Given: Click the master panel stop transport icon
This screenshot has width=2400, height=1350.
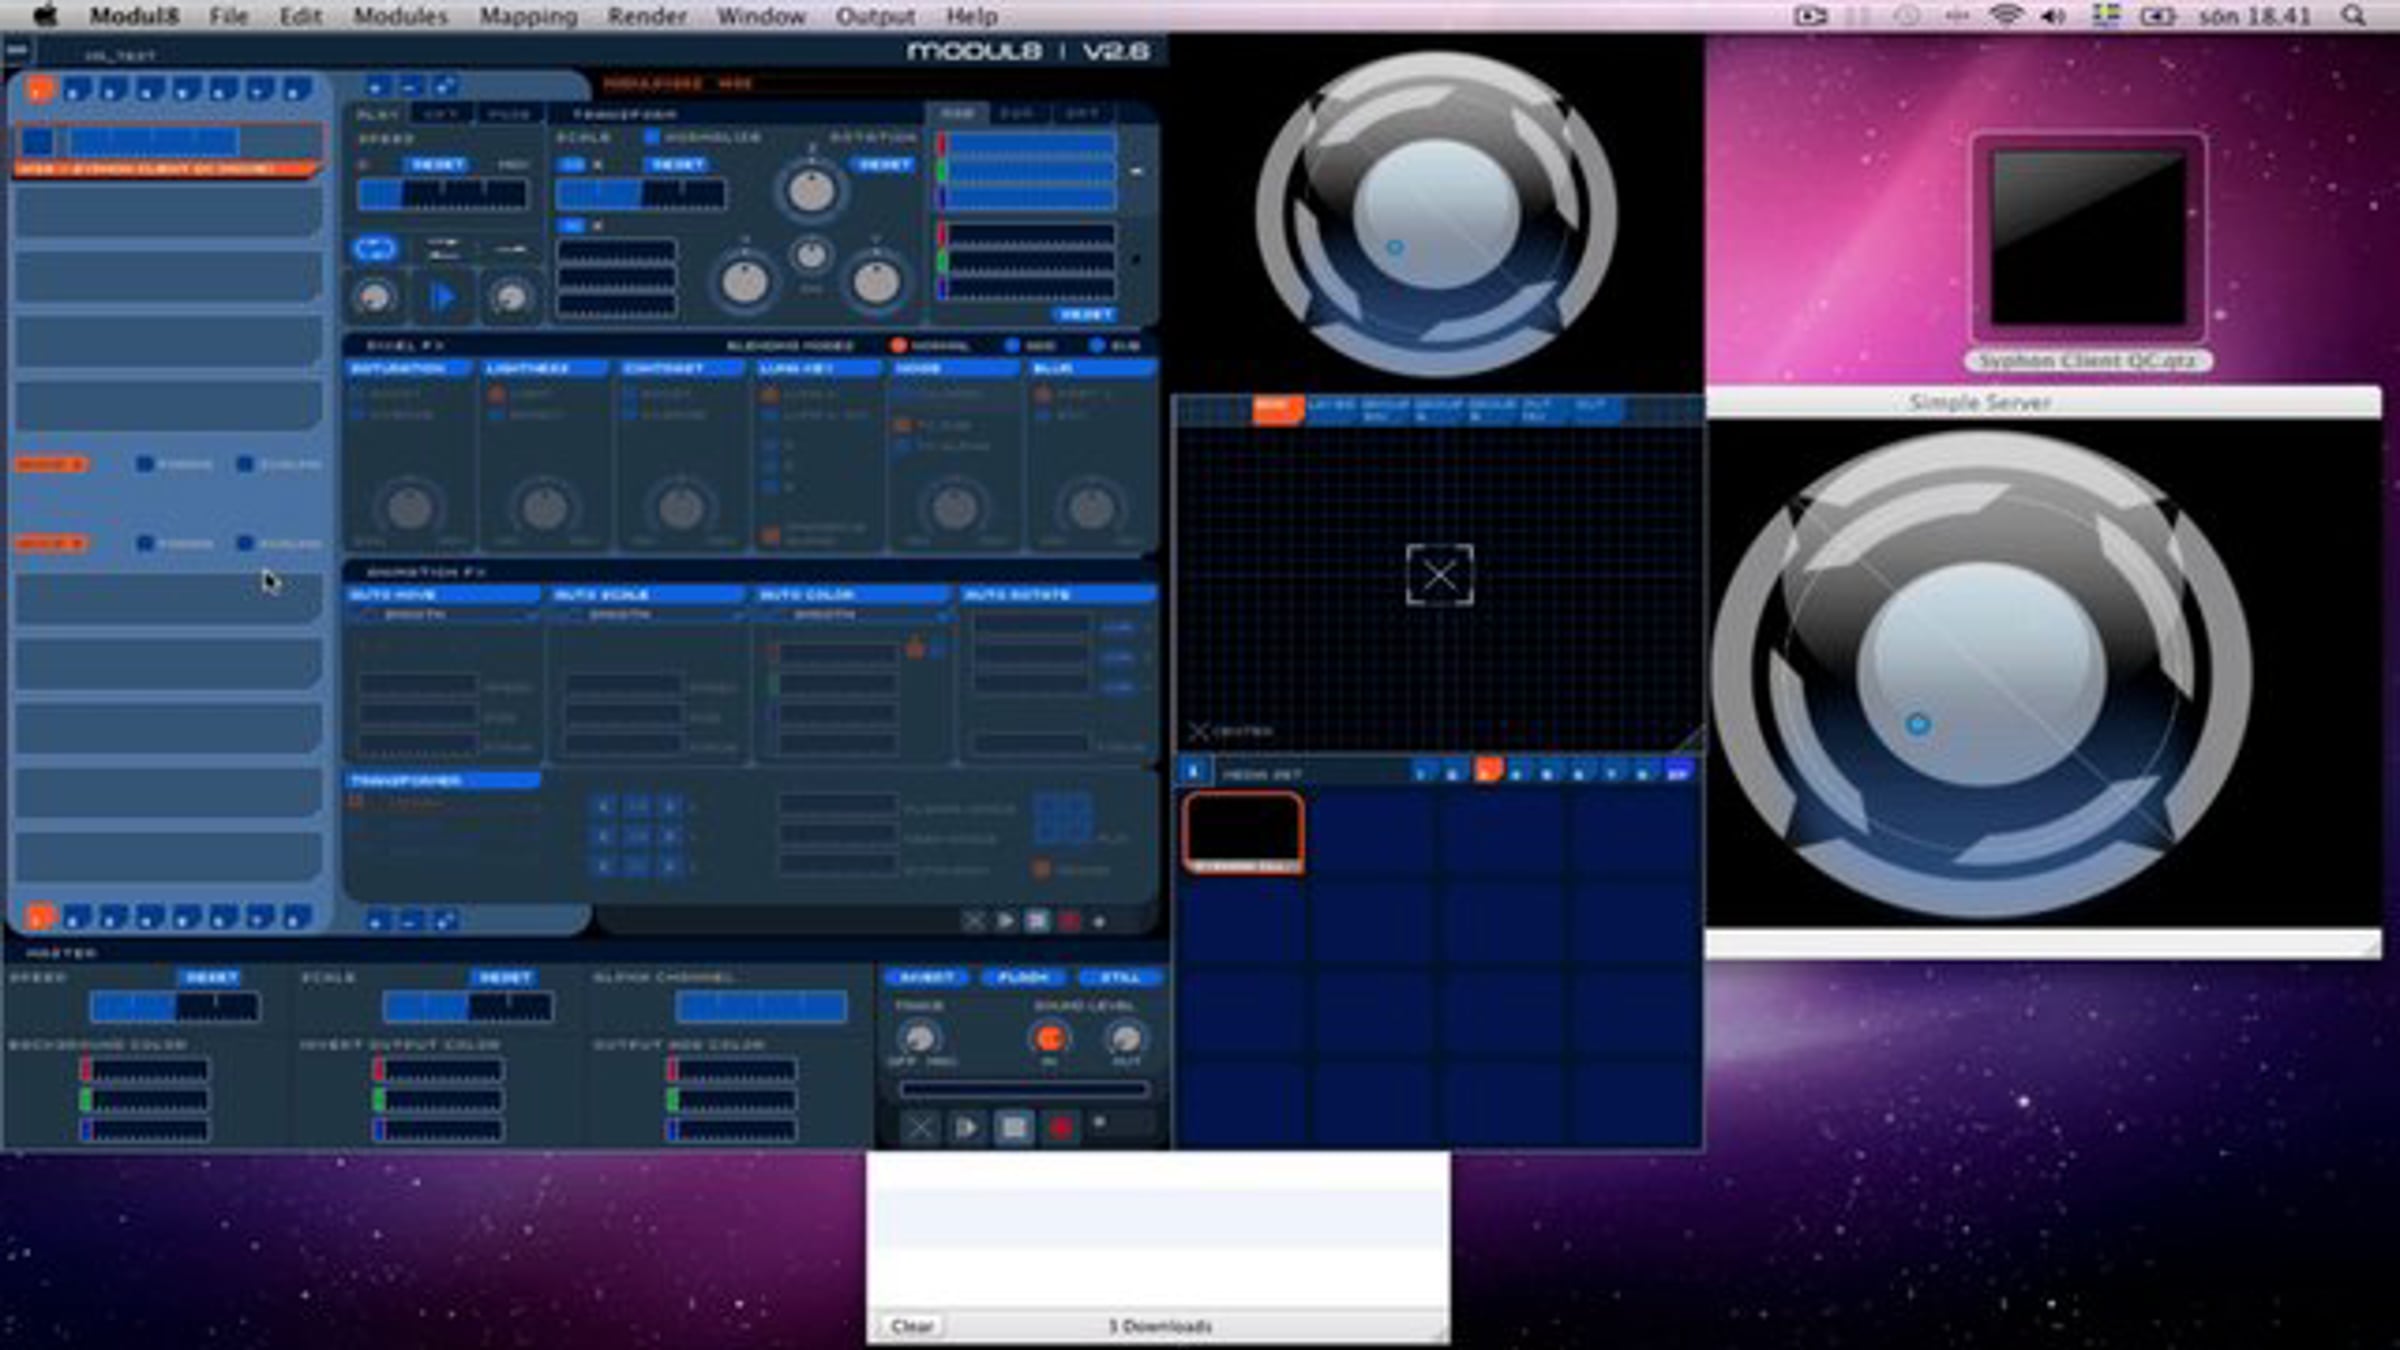Looking at the screenshot, I should click(x=1014, y=1128).
